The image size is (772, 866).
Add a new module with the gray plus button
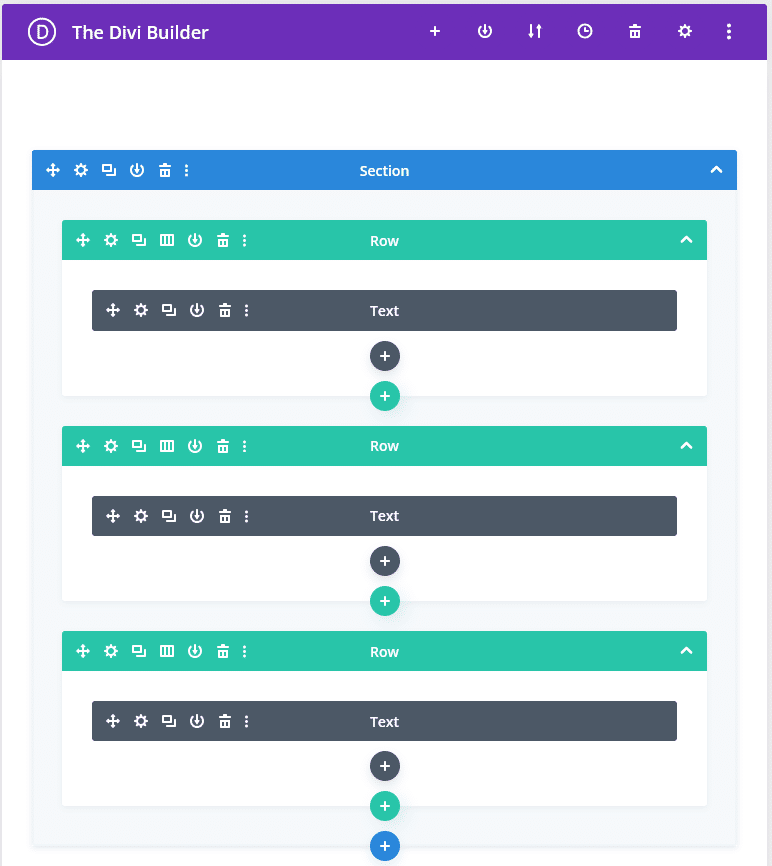385,356
